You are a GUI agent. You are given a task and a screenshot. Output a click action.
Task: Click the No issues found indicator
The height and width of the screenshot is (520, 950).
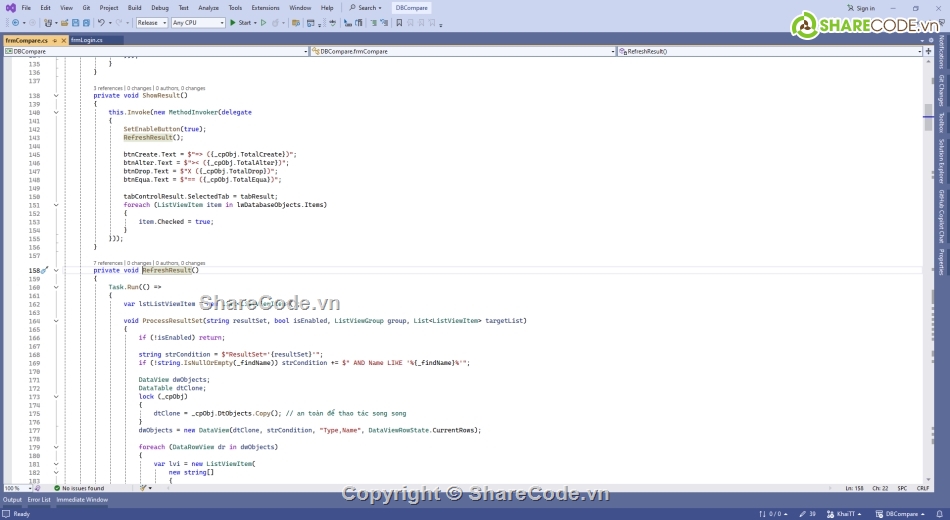click(x=79, y=488)
